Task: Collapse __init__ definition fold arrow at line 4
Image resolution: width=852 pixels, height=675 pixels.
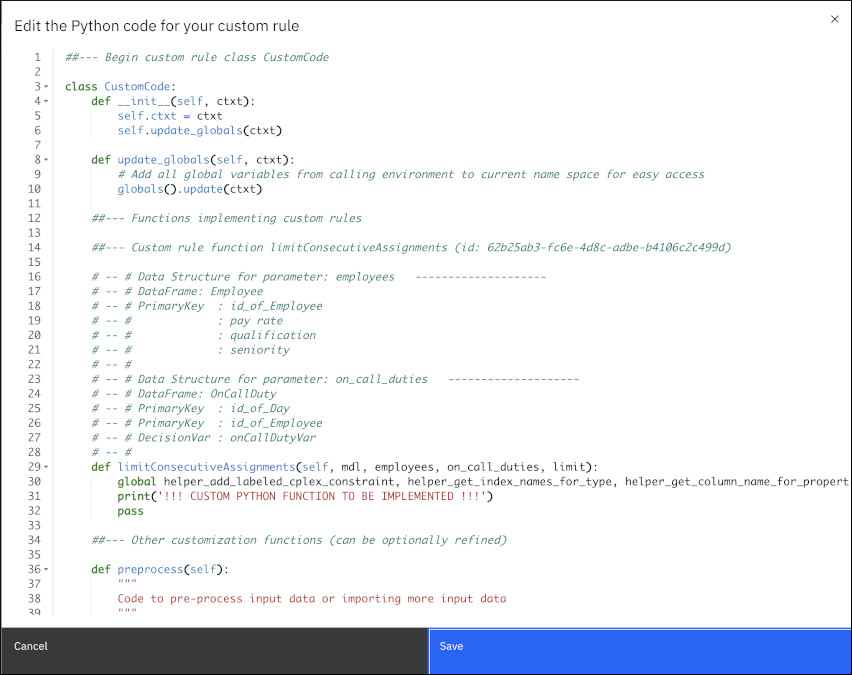Action: point(46,101)
